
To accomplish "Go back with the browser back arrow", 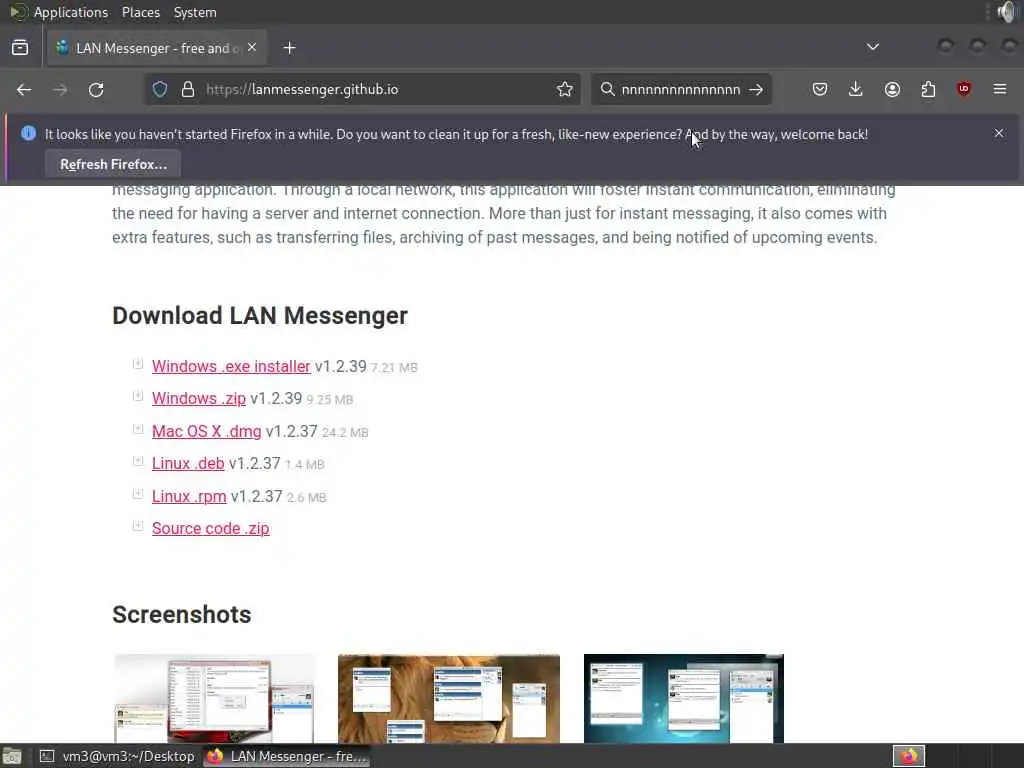I will click(x=24, y=89).
